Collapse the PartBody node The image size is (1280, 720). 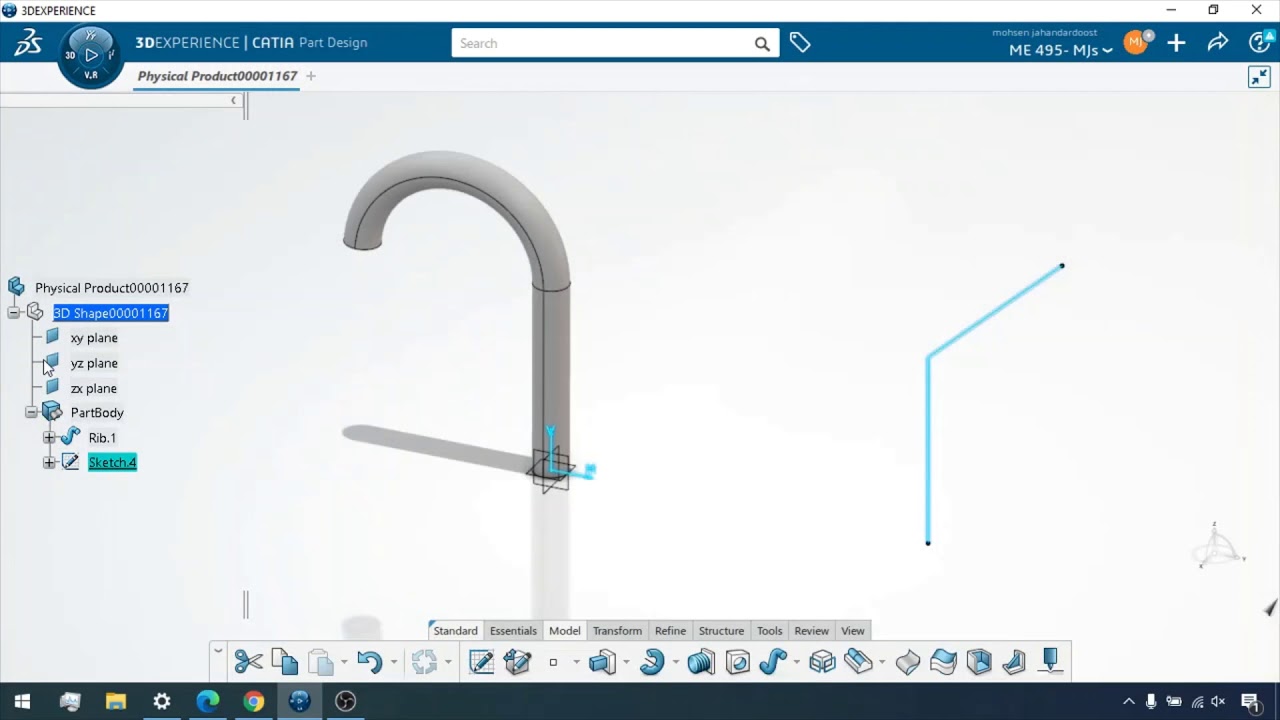tap(31, 412)
